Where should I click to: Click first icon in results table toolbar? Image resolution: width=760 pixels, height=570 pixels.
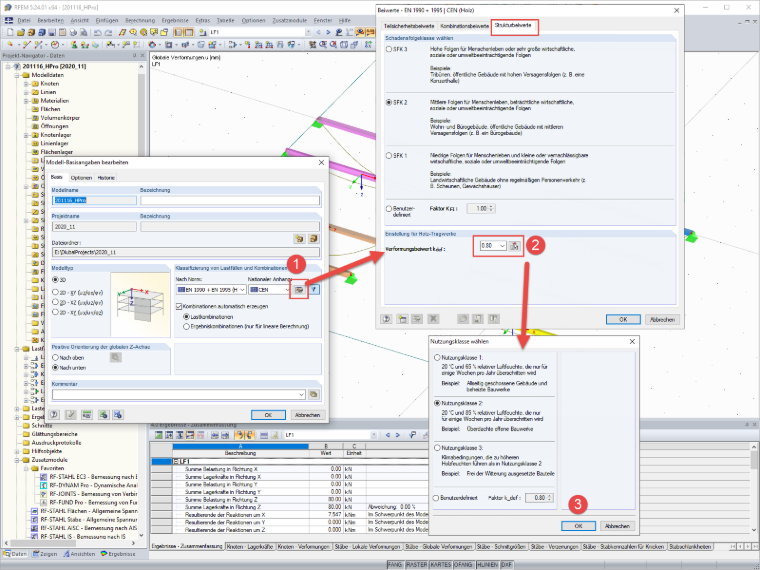pyautogui.click(x=158, y=435)
